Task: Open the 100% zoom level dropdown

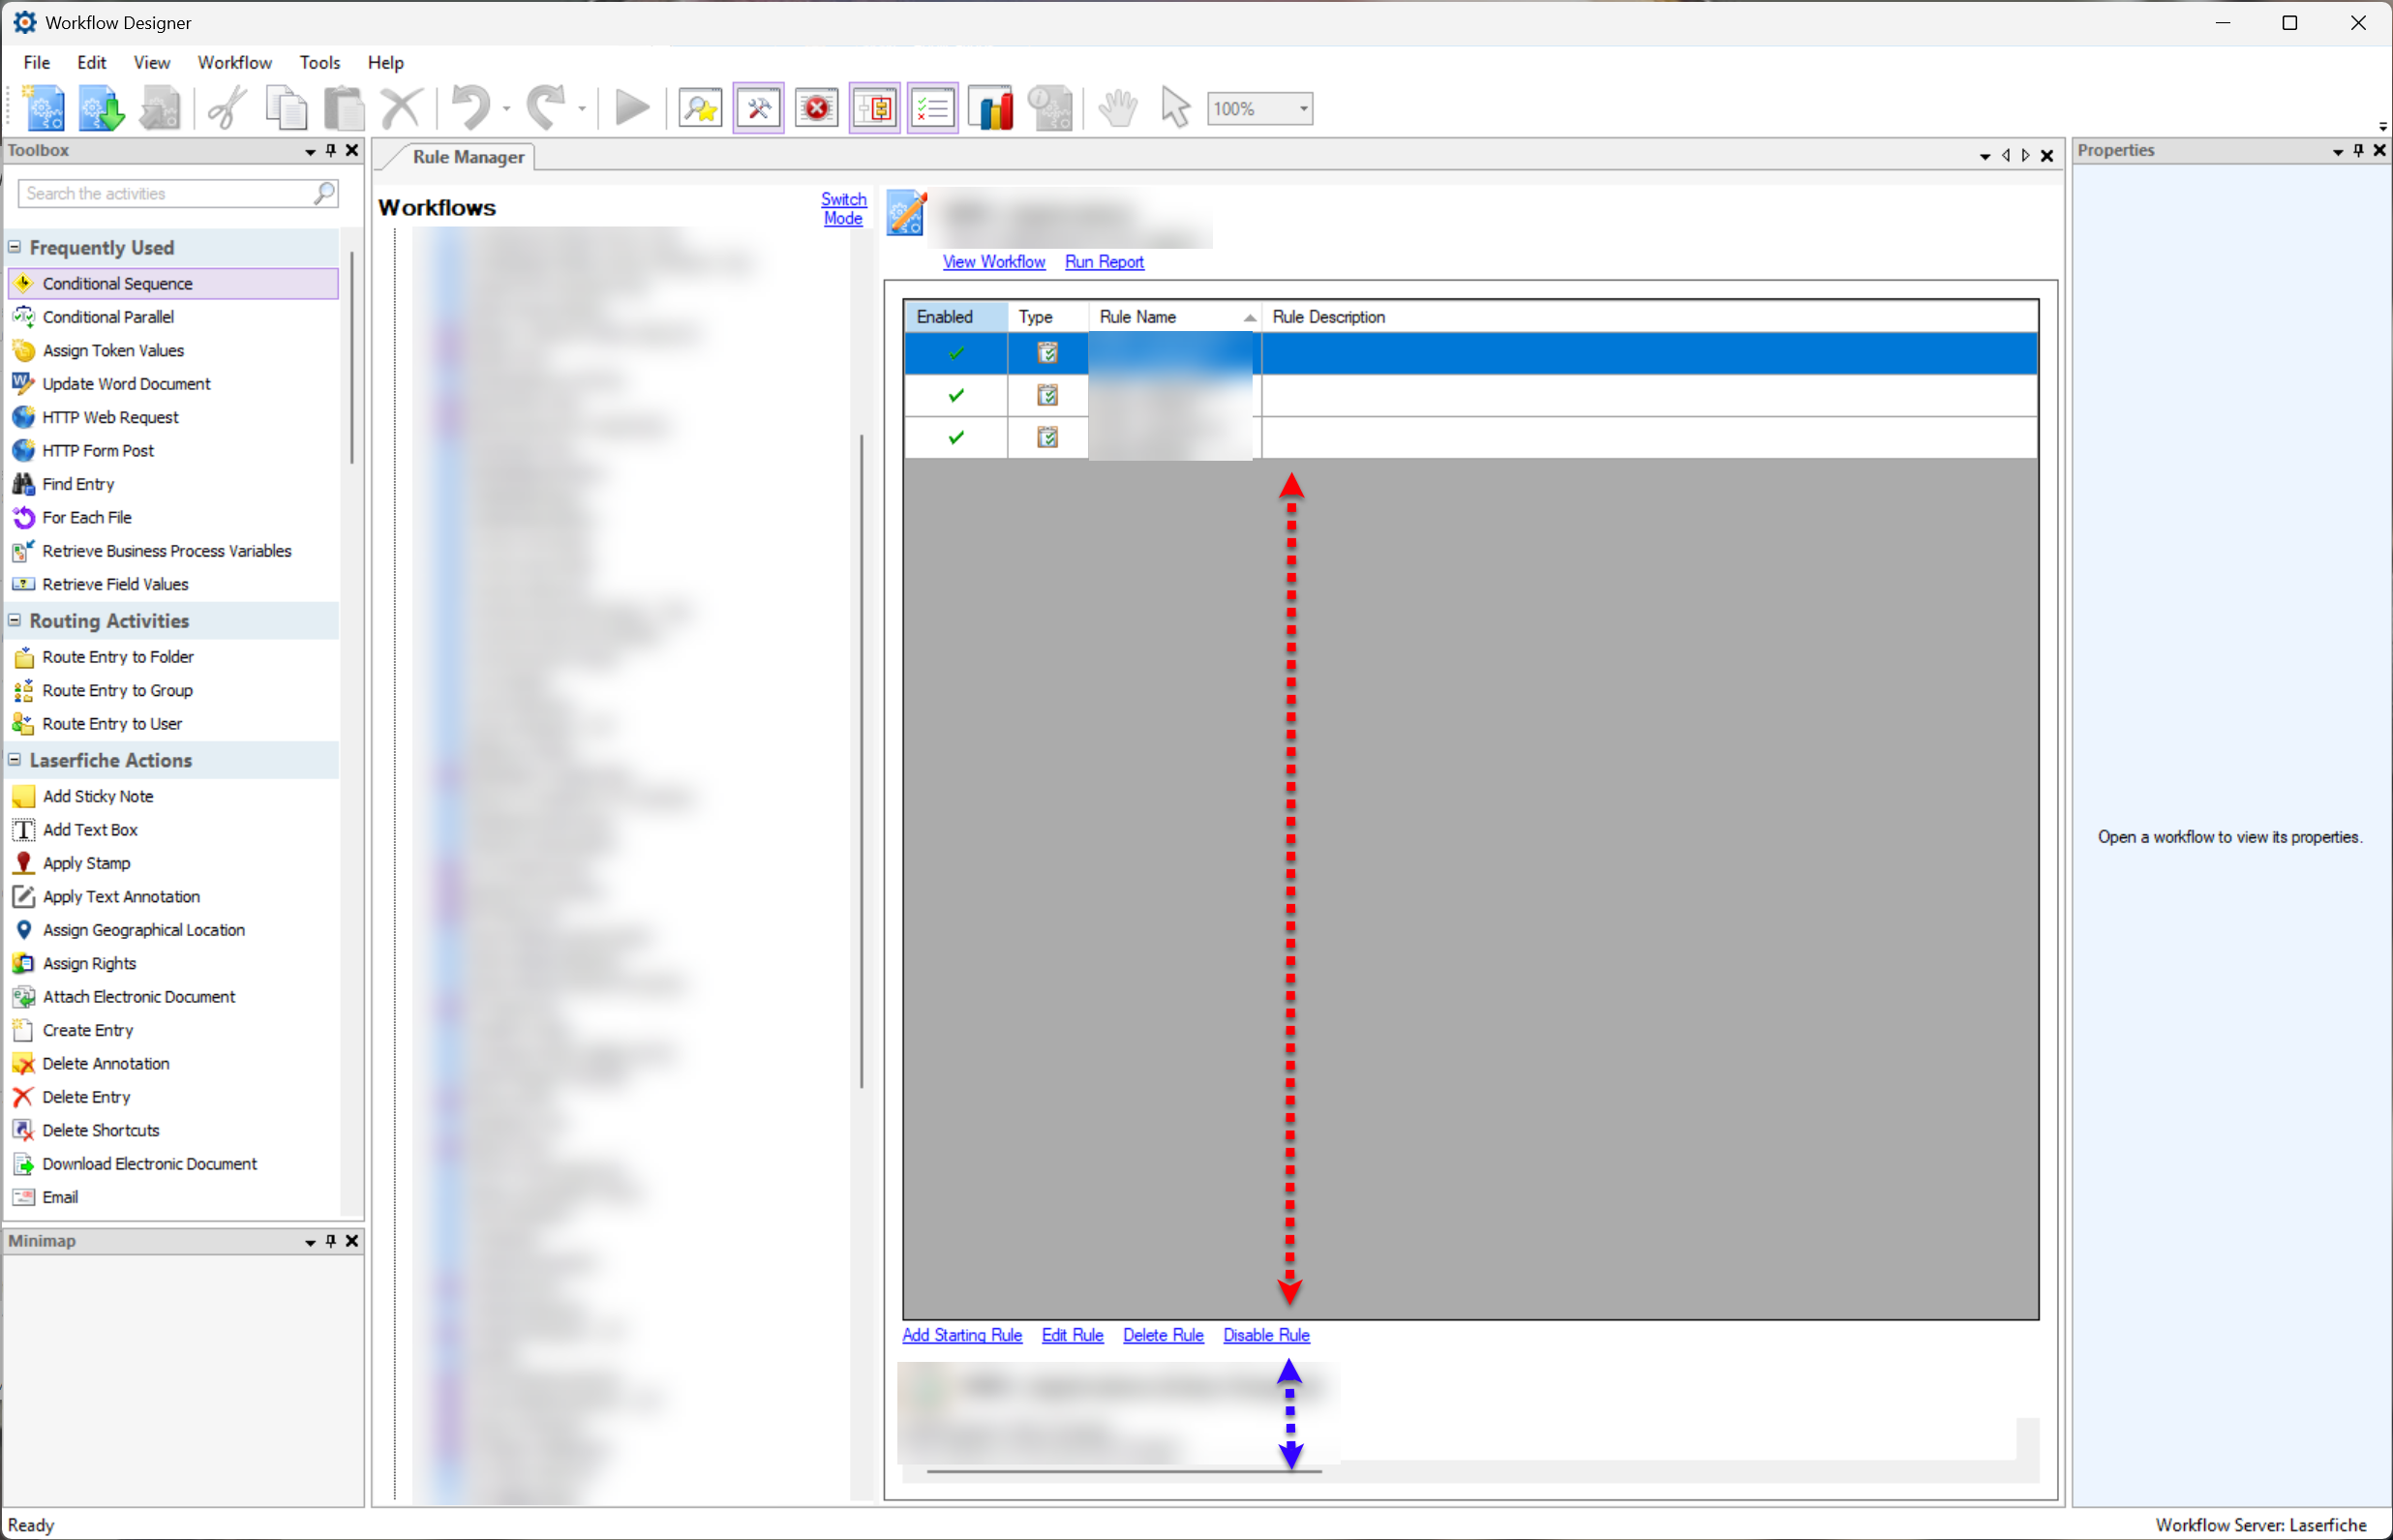Action: [x=1303, y=108]
